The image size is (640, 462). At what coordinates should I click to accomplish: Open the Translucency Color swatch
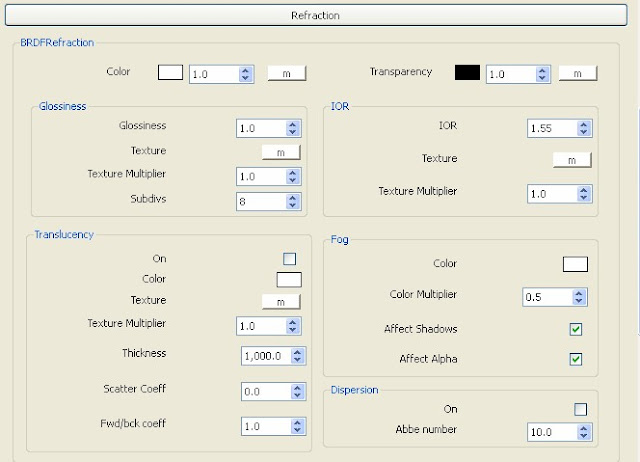point(289,280)
